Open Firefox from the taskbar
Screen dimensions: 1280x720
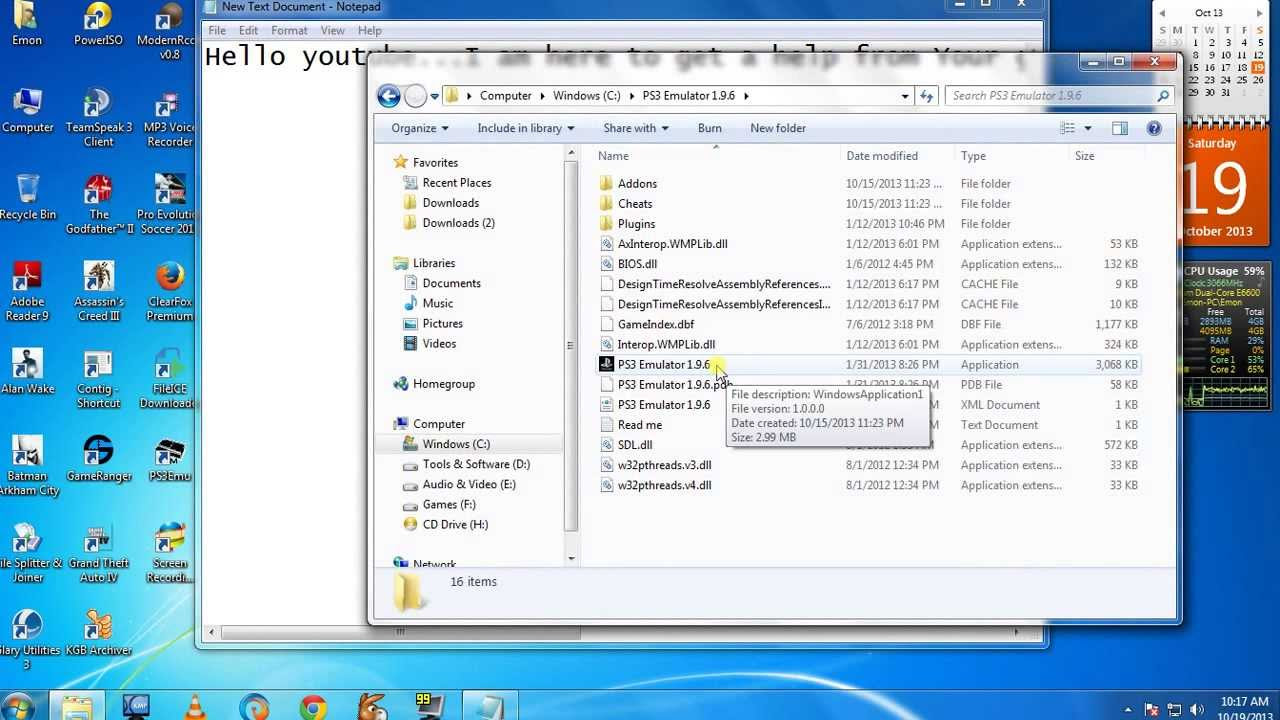254,707
